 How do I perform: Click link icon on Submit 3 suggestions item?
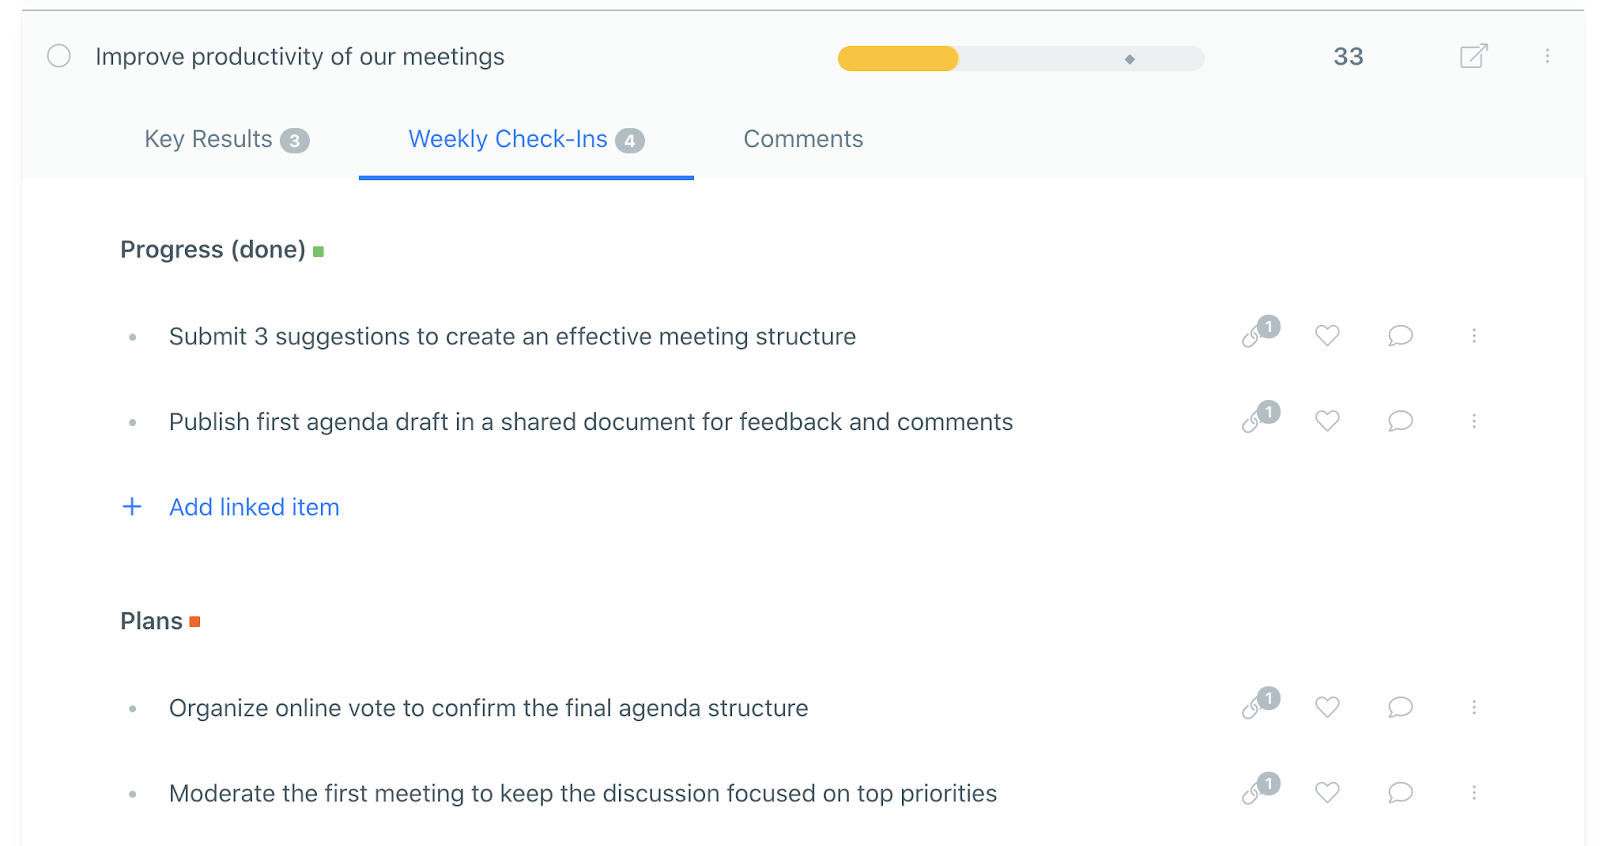(x=1259, y=333)
